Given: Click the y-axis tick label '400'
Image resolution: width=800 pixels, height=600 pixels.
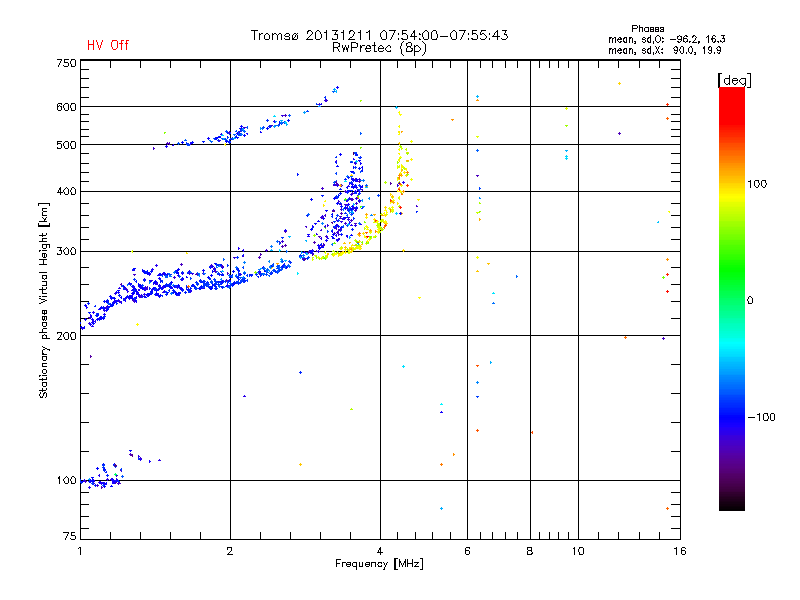Looking at the screenshot, I should click(x=66, y=191).
